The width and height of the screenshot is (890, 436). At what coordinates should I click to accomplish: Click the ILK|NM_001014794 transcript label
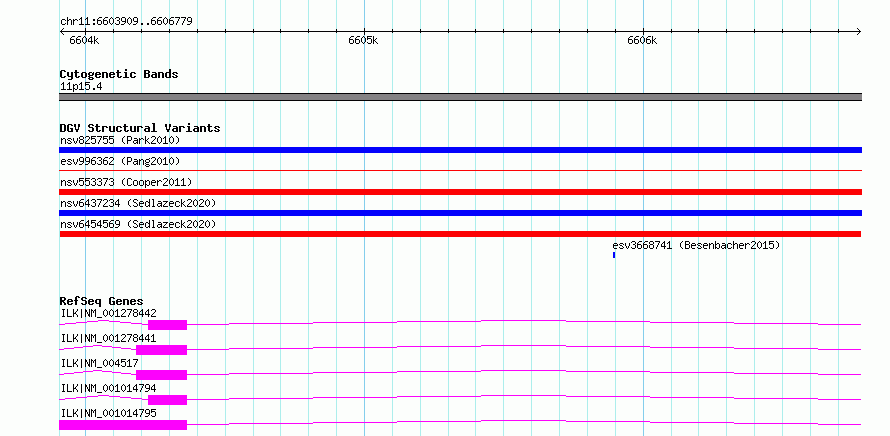click(108, 388)
